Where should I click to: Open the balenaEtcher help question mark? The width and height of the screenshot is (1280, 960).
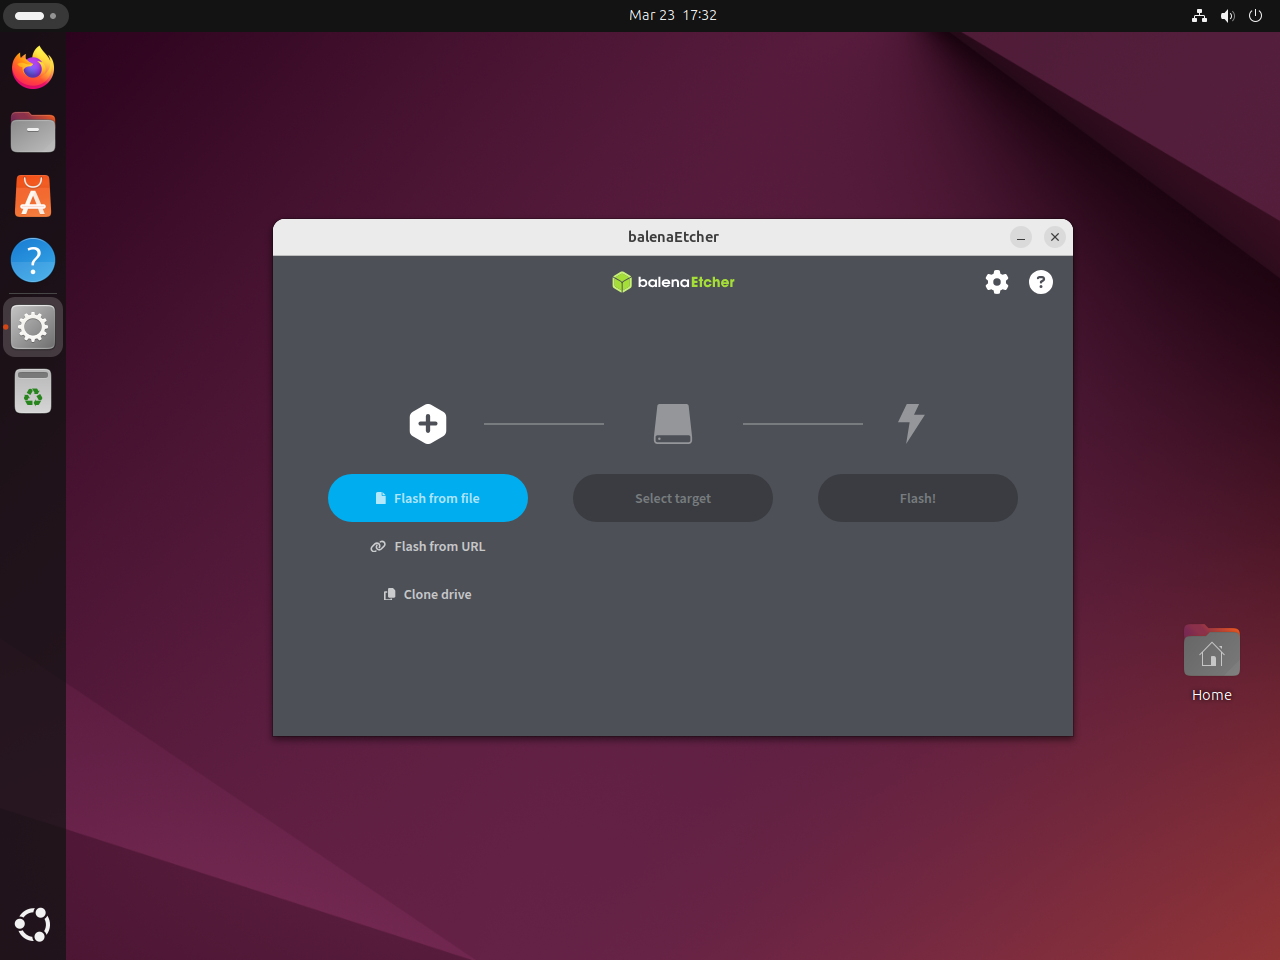1040,282
